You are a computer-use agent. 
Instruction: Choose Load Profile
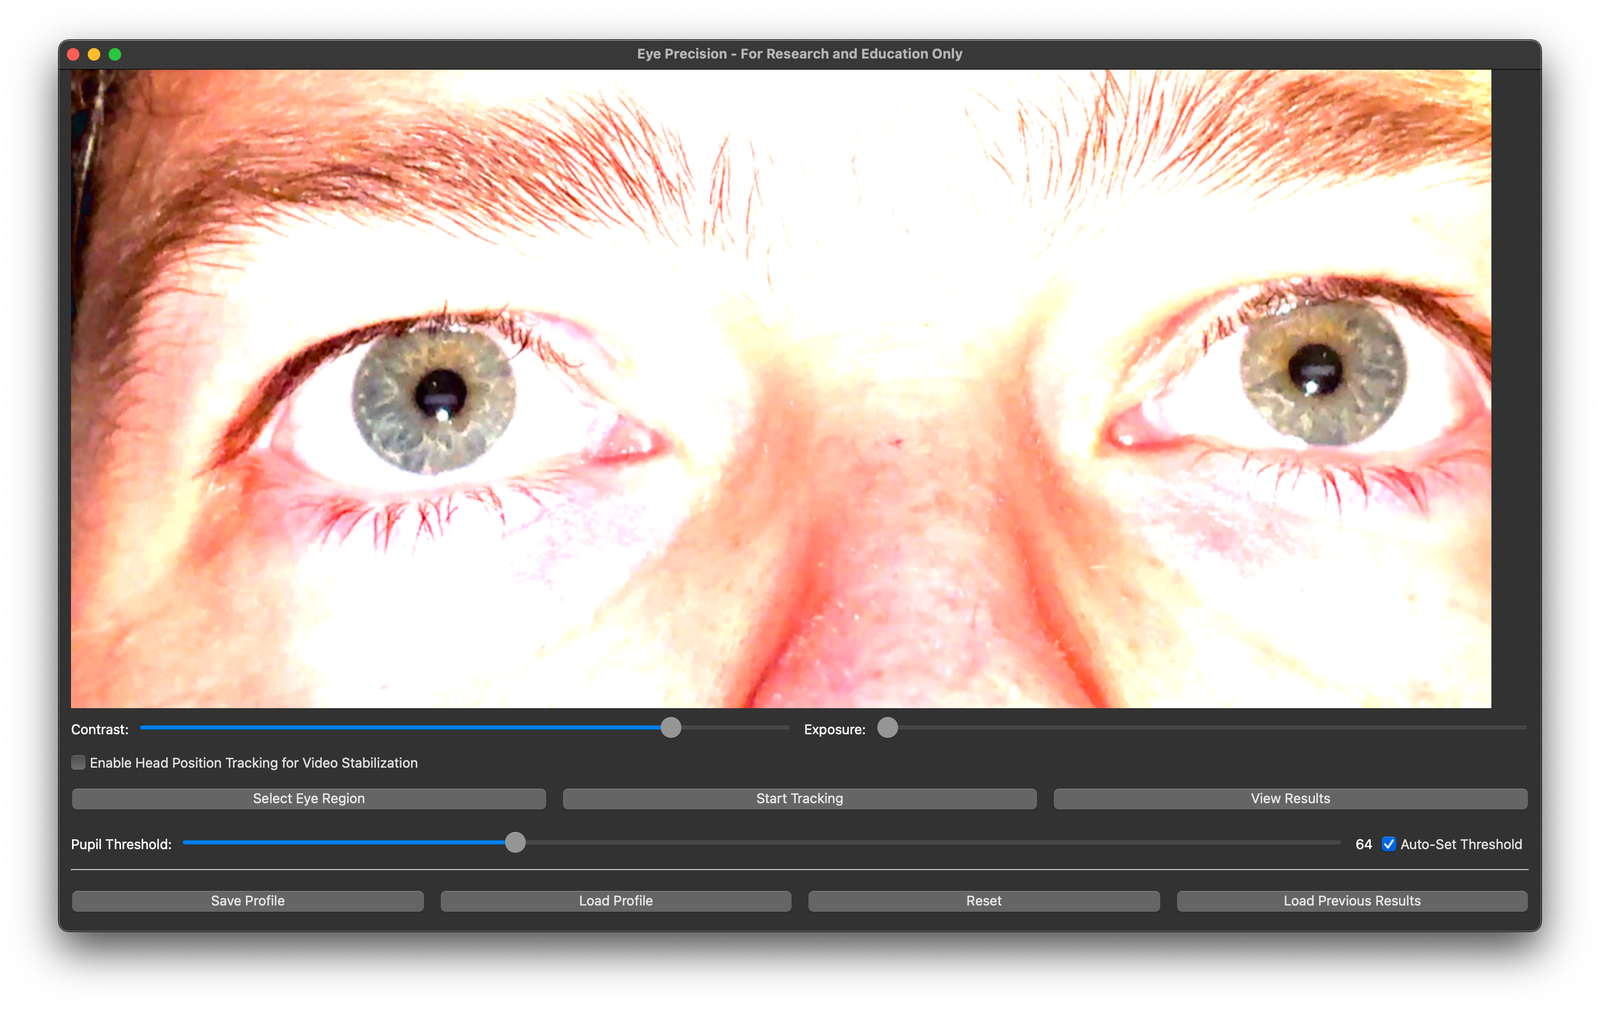pyautogui.click(x=615, y=901)
